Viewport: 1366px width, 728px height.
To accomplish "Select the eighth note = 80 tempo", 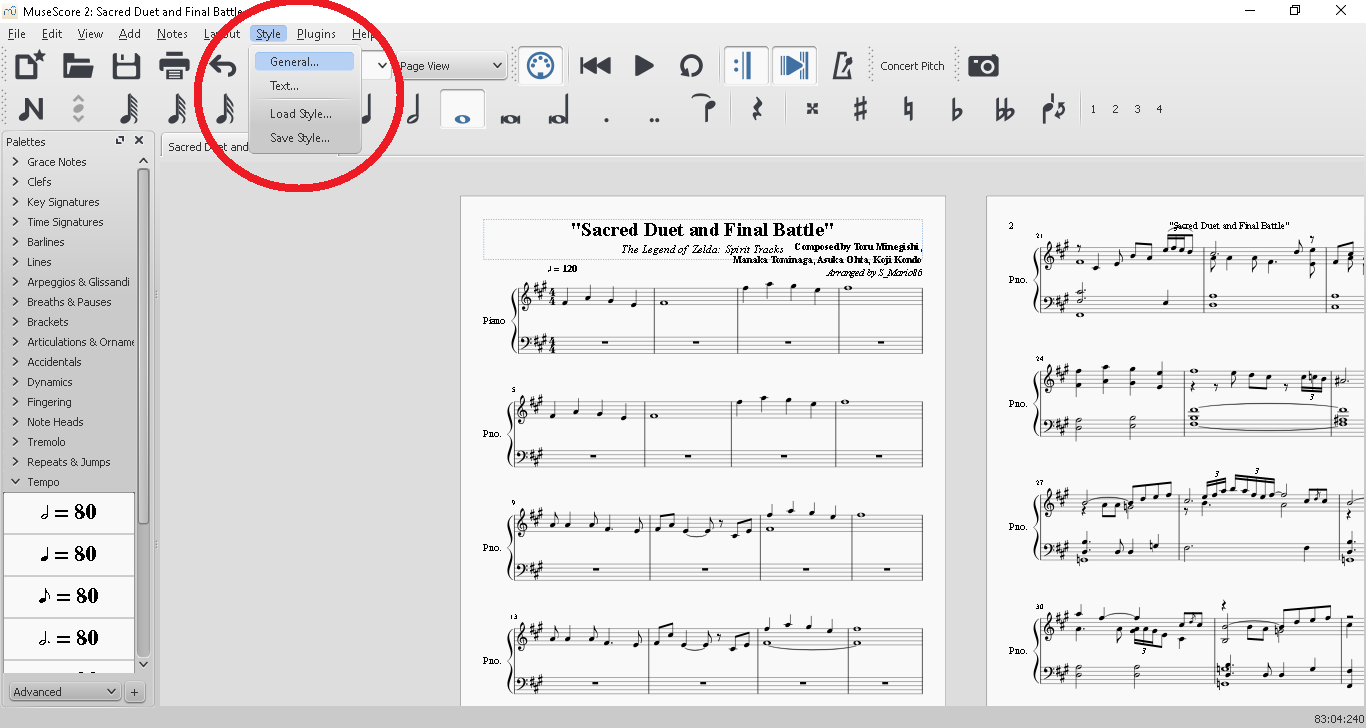I will pos(69,597).
